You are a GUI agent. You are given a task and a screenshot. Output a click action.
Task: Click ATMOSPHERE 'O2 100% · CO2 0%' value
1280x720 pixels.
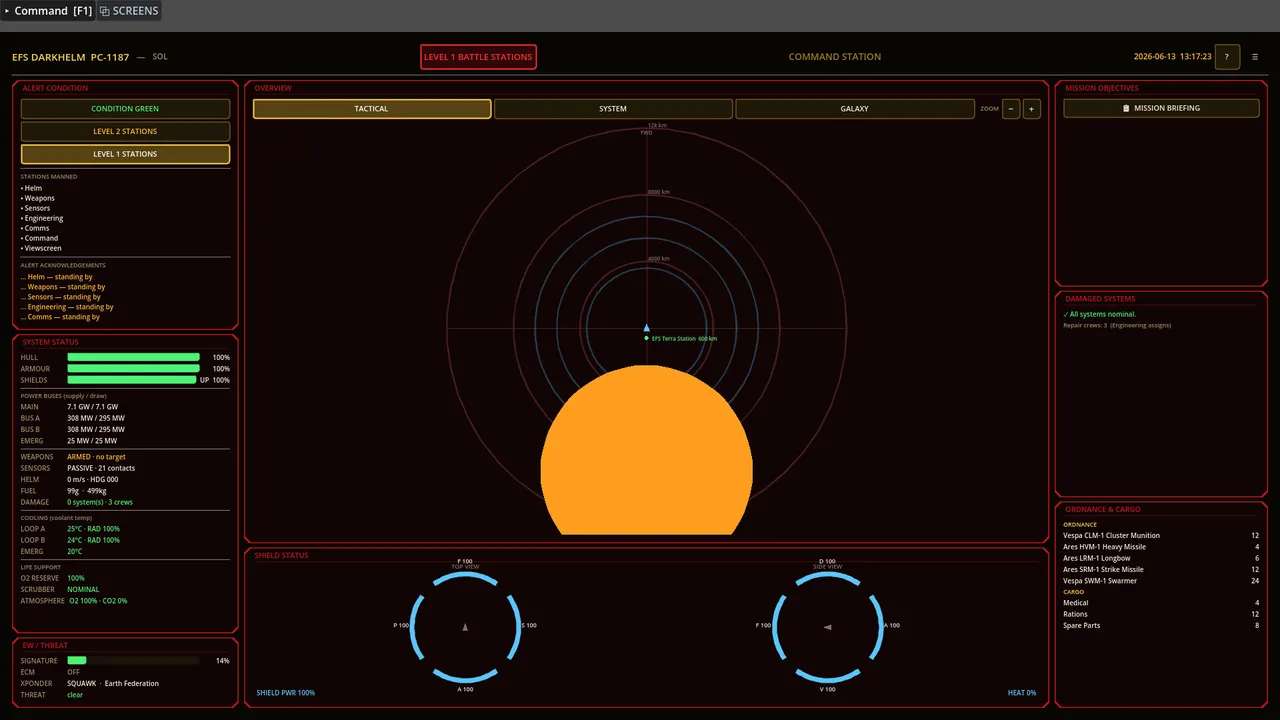97,601
